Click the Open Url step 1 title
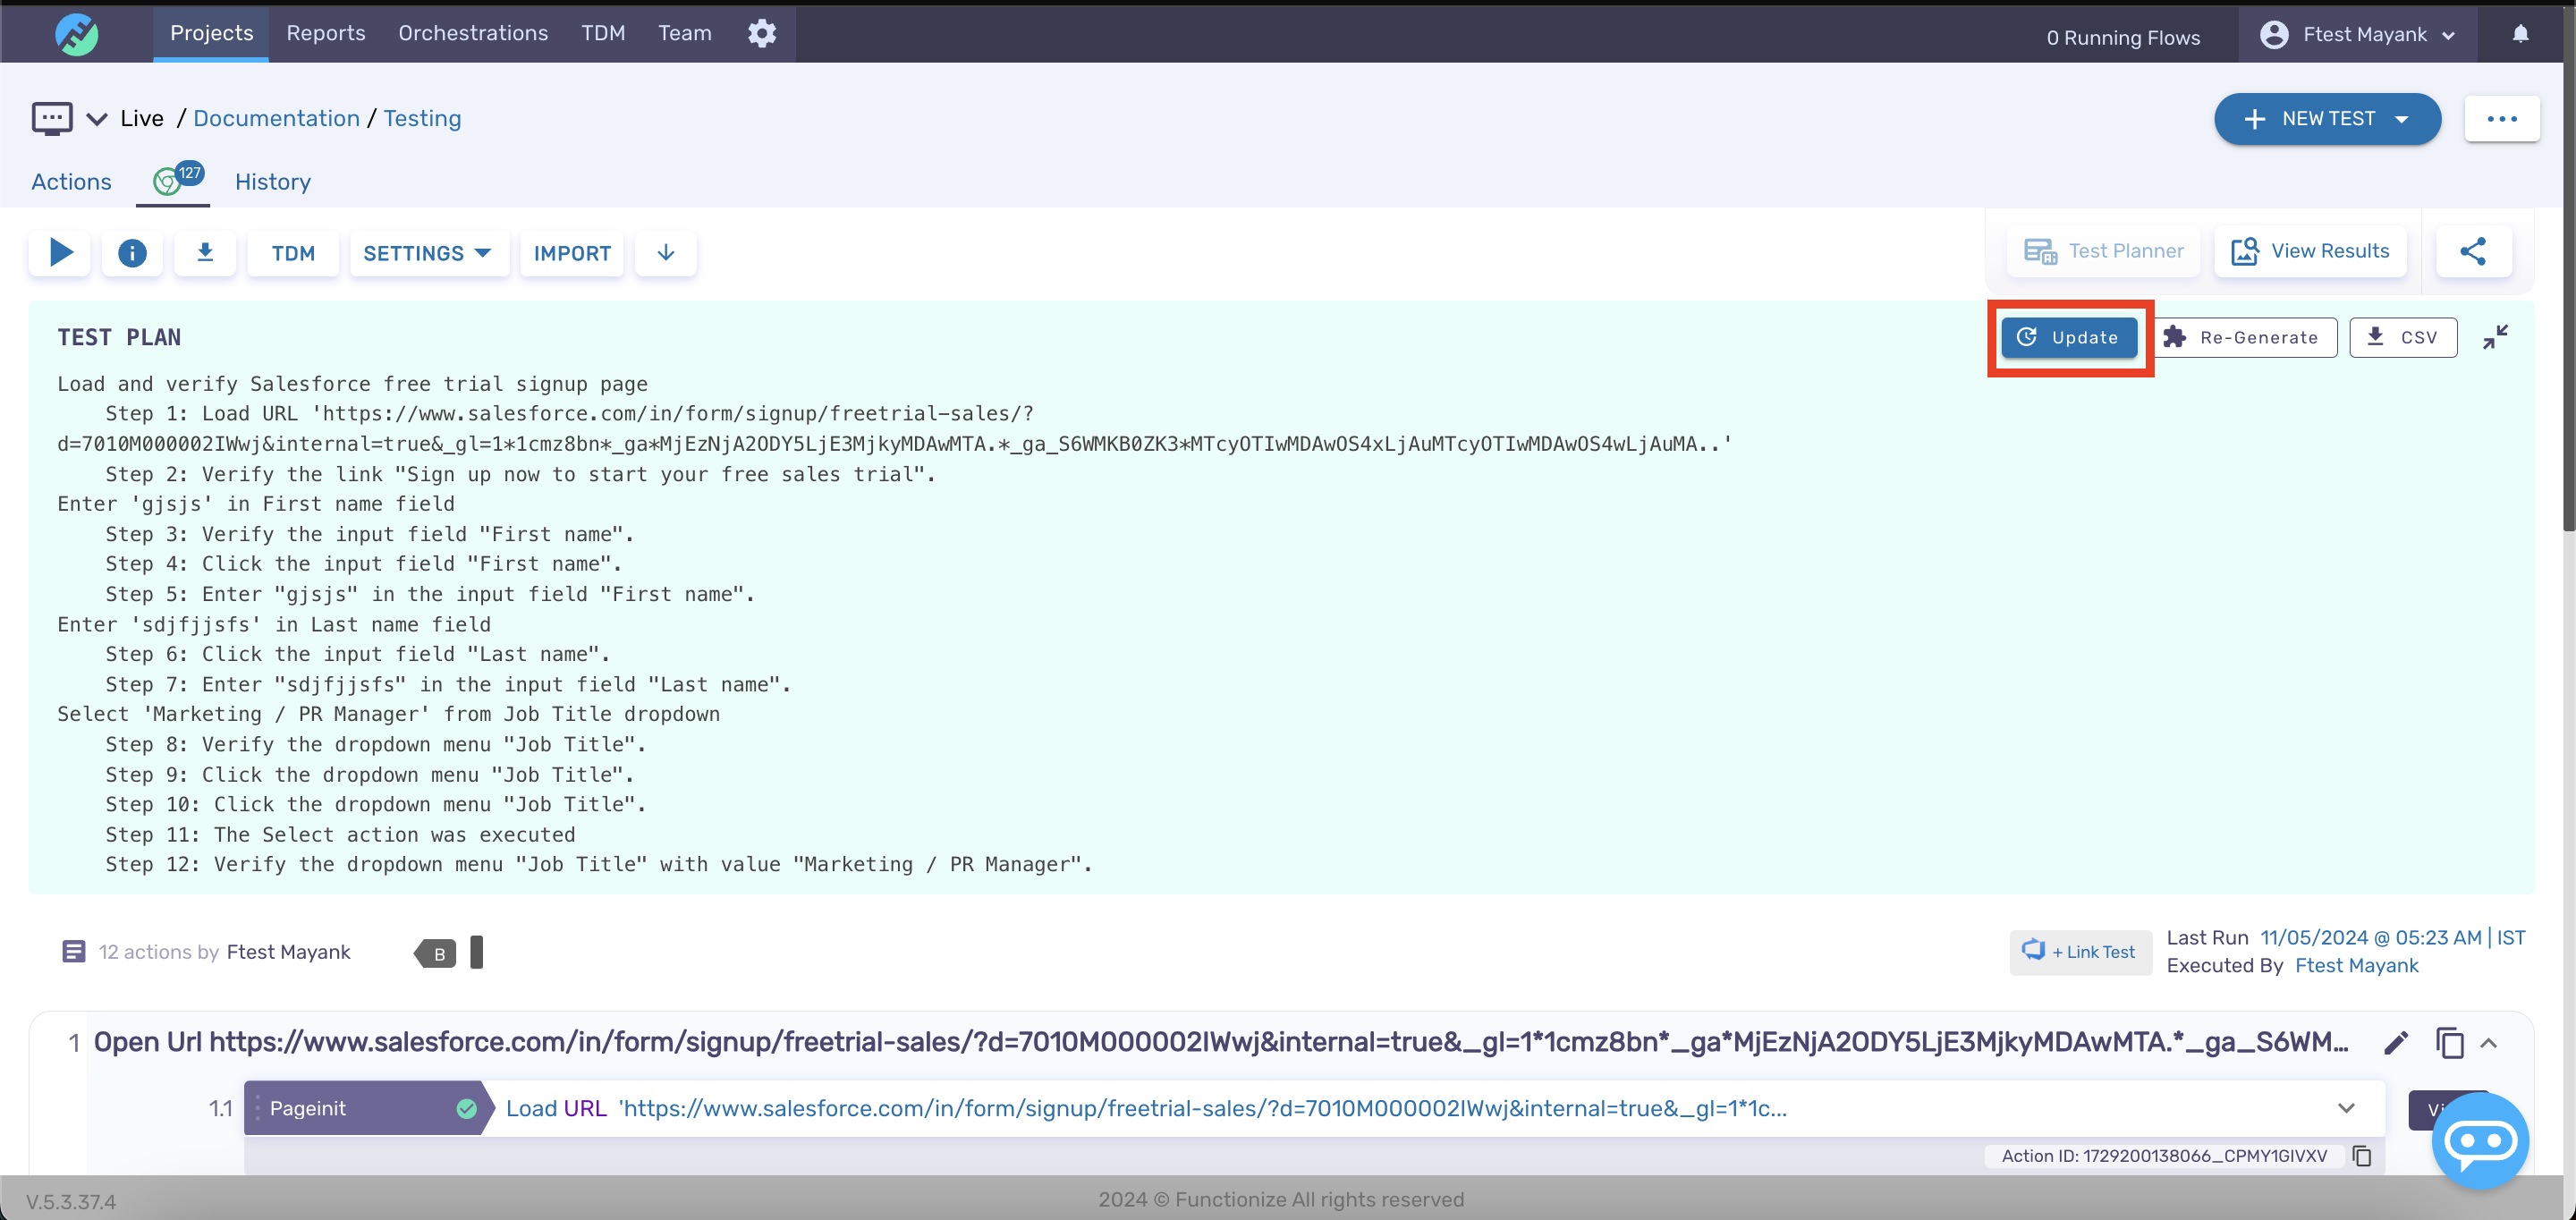 point(1221,1042)
